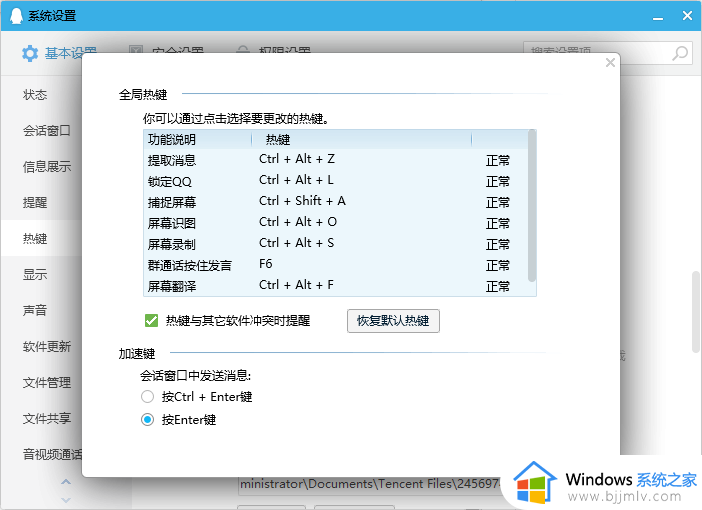
Task: Click hotkey Ctrl + Shift + A
Action: [x=302, y=201]
